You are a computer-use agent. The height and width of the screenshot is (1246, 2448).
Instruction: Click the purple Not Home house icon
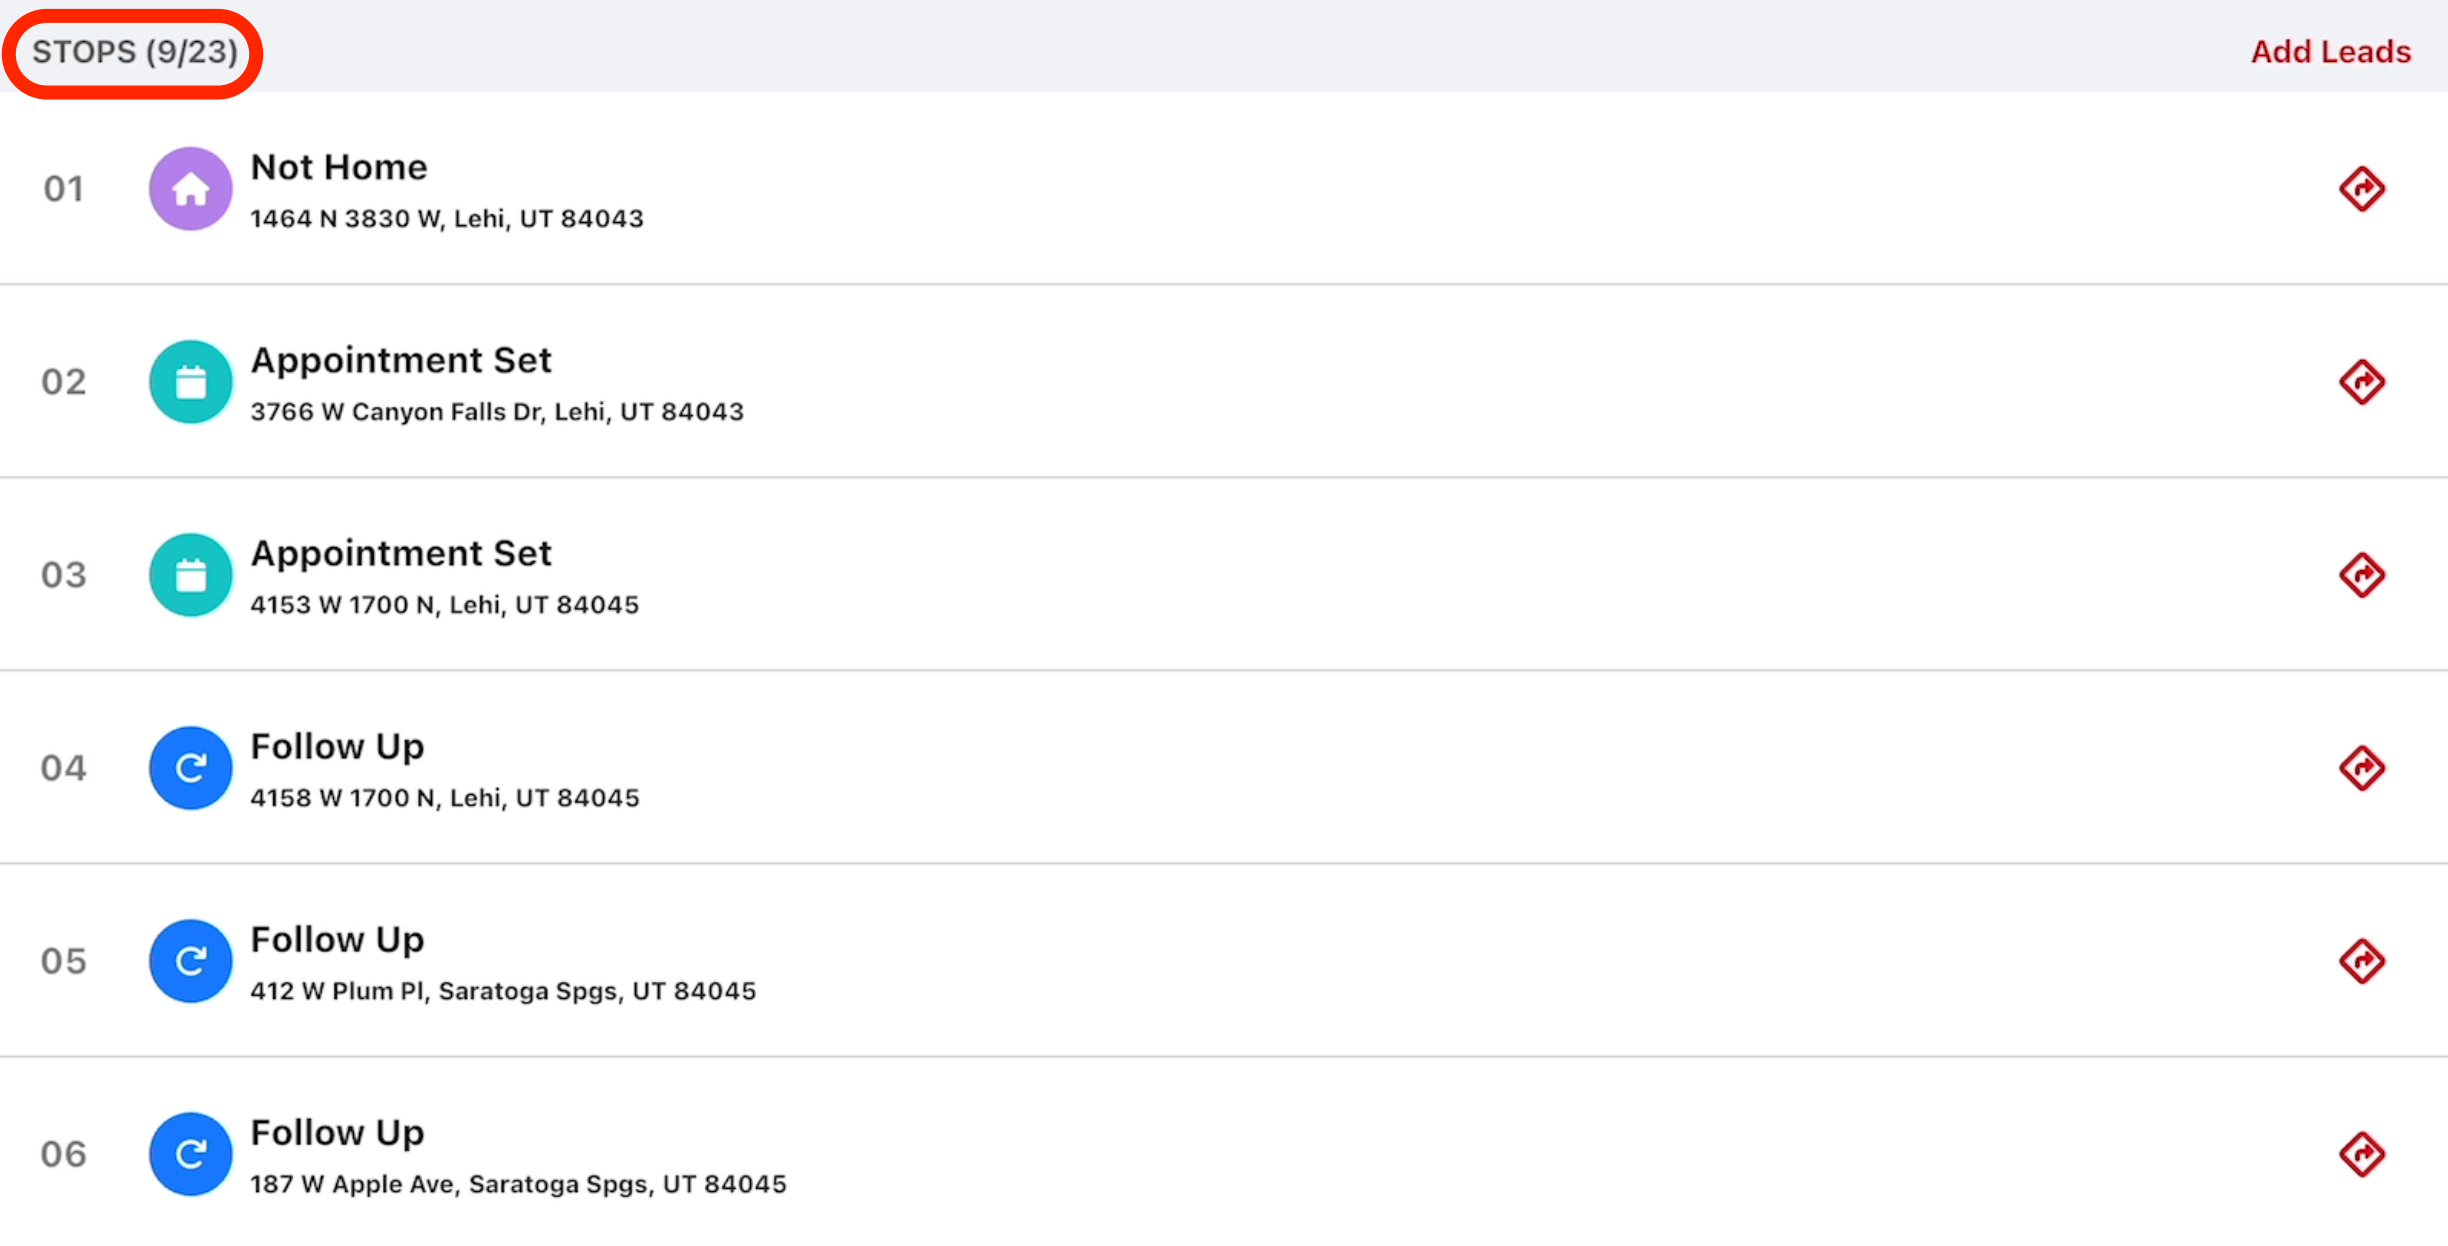coord(190,189)
